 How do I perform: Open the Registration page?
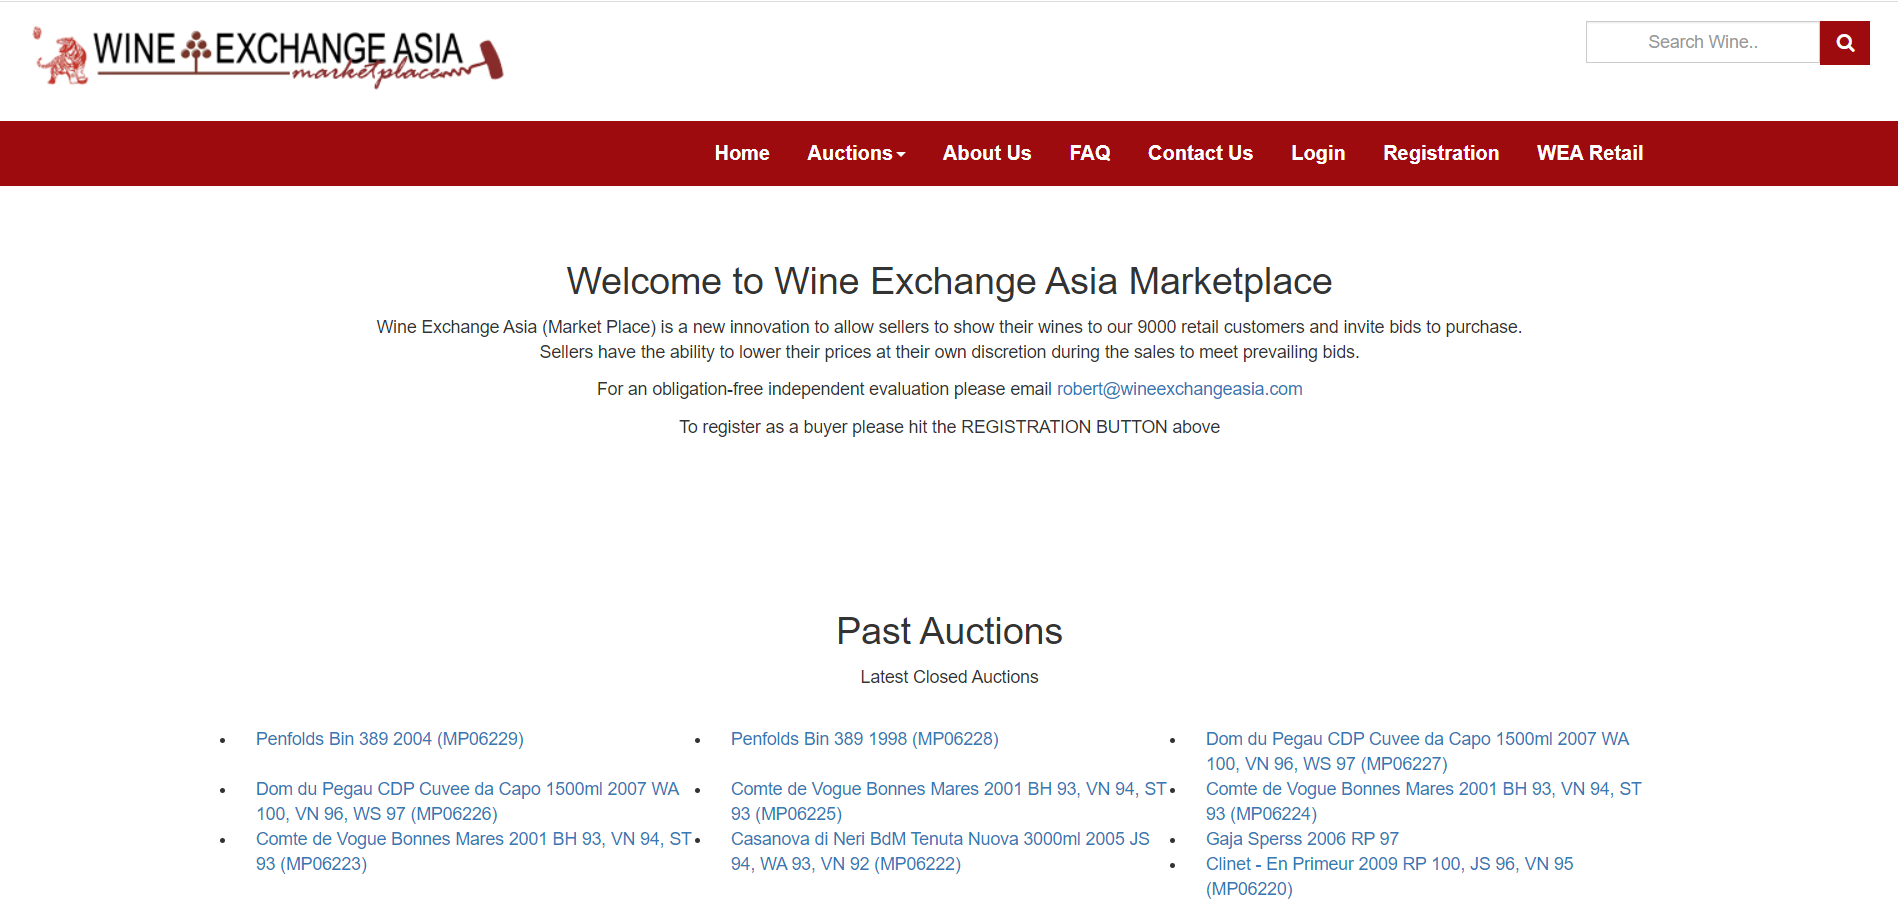pos(1441,153)
